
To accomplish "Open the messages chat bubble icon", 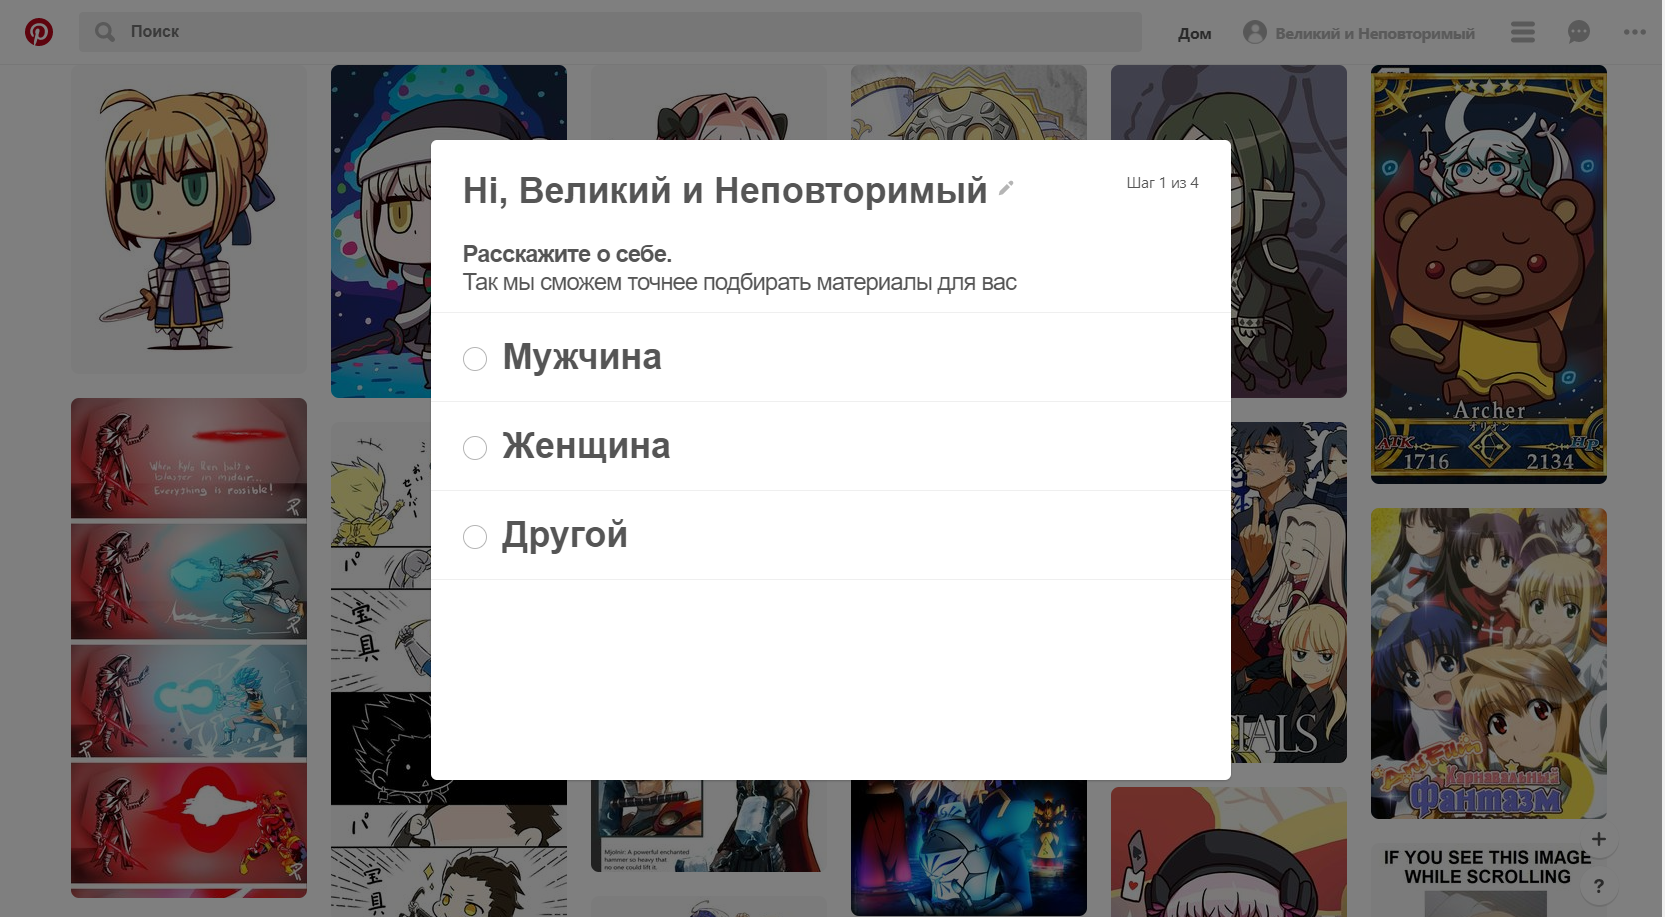I will click(1579, 32).
